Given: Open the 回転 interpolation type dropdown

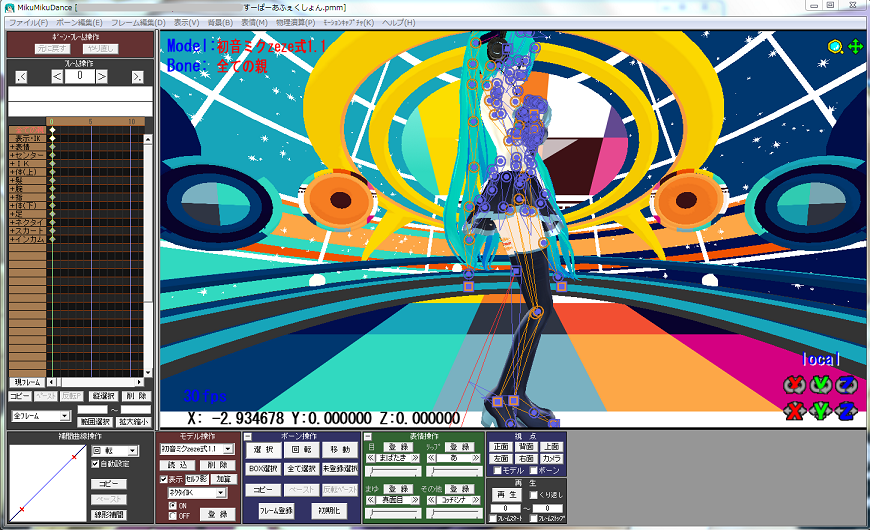Looking at the screenshot, I should pyautogui.click(x=133, y=451).
